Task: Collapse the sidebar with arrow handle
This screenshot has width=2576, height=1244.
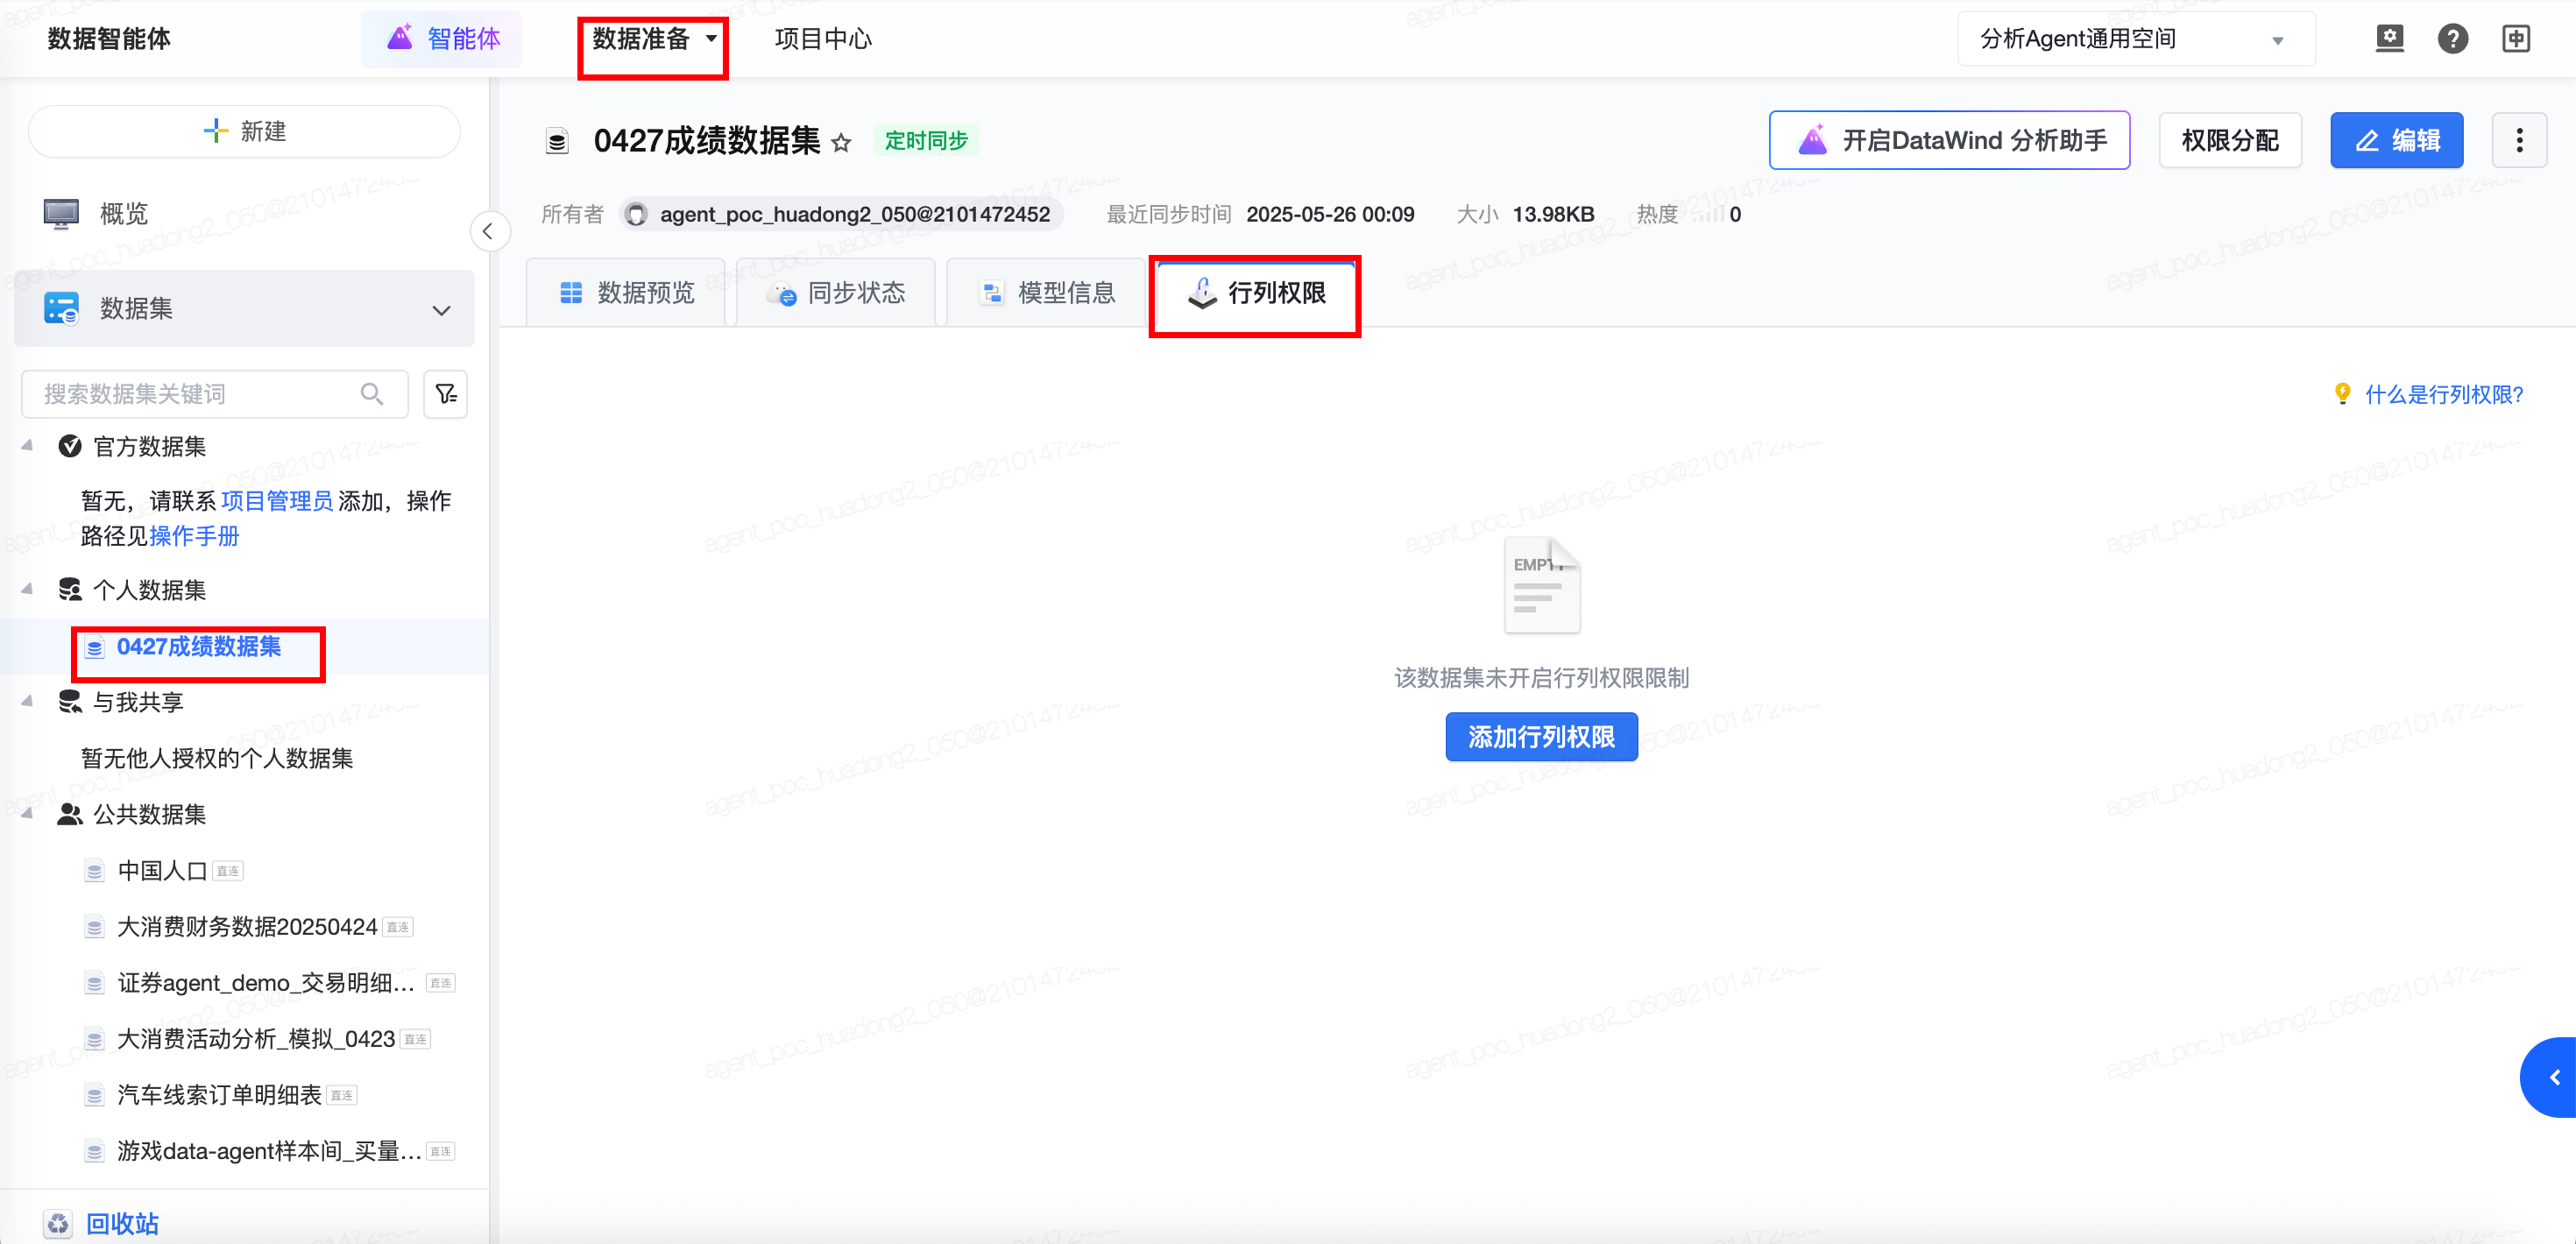Action: [x=488, y=232]
